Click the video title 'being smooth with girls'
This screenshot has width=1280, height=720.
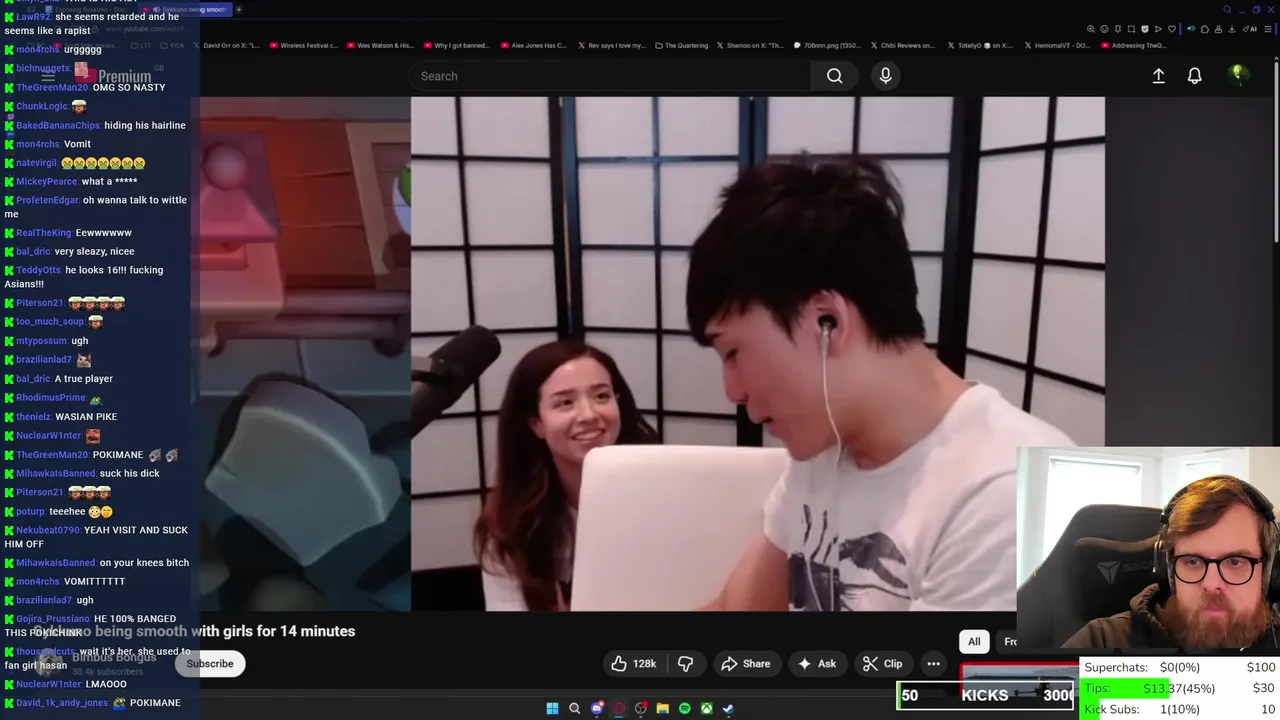tap(195, 631)
